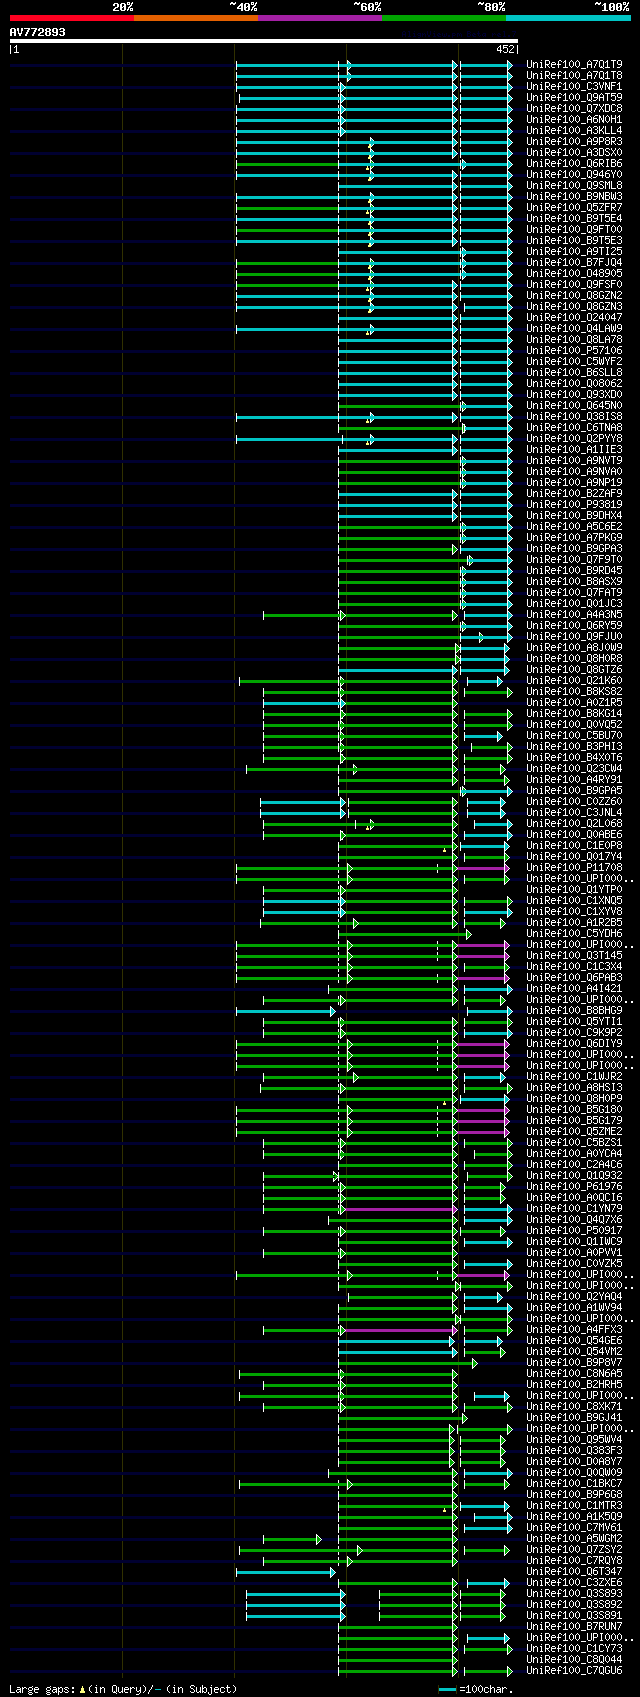Screen dimensions: 640x1697
Task: Open hit UniRef100_A3KLL4
Action: pos(574,130)
